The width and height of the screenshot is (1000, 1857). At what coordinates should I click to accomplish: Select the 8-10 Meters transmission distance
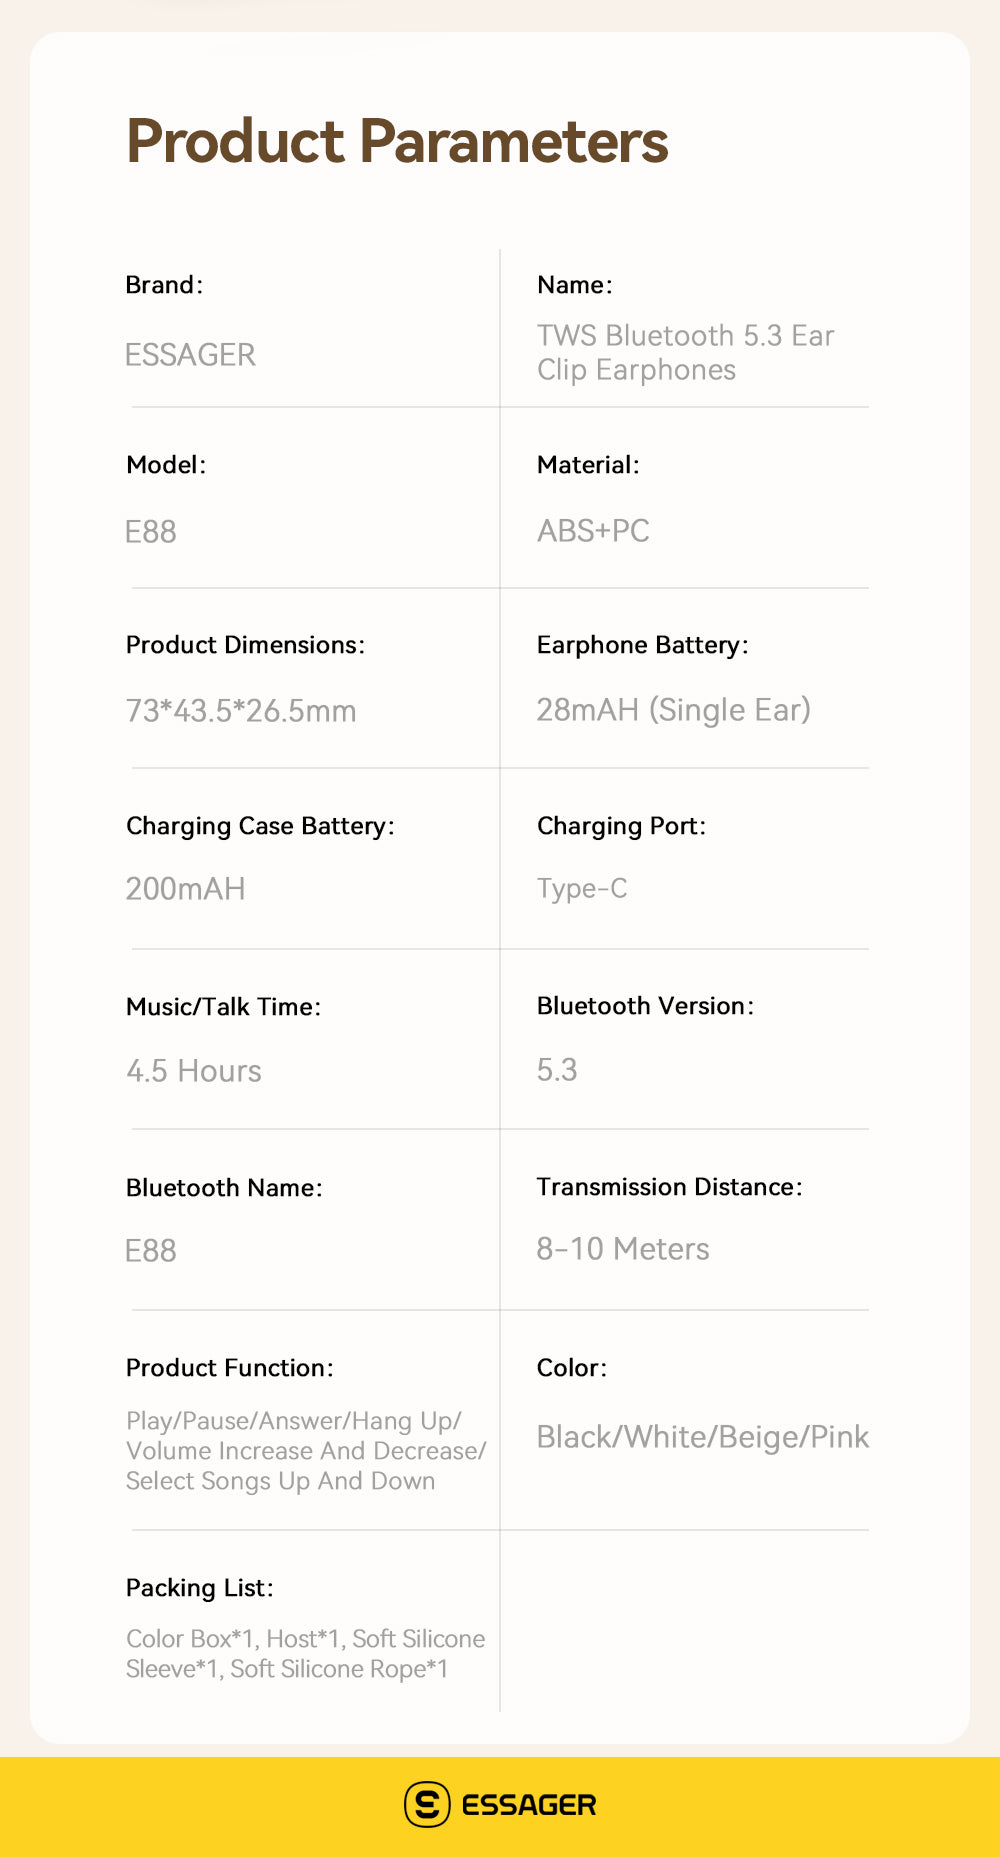(623, 1249)
